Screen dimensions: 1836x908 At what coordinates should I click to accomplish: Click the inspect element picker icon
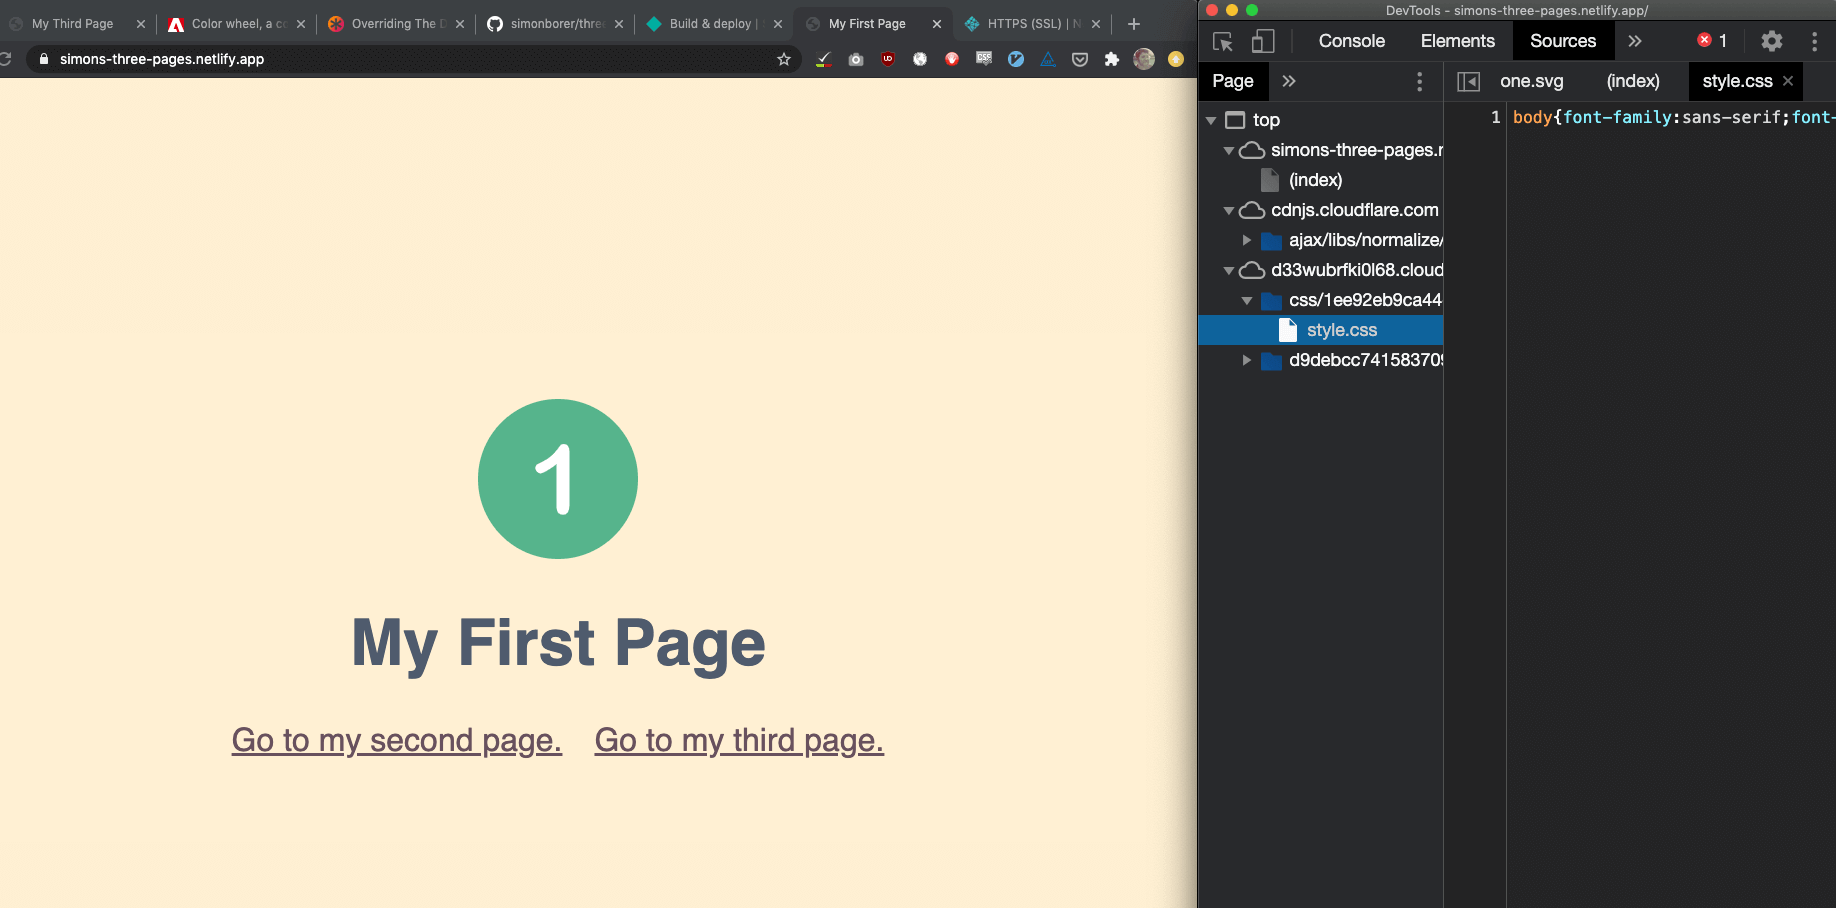click(x=1222, y=41)
